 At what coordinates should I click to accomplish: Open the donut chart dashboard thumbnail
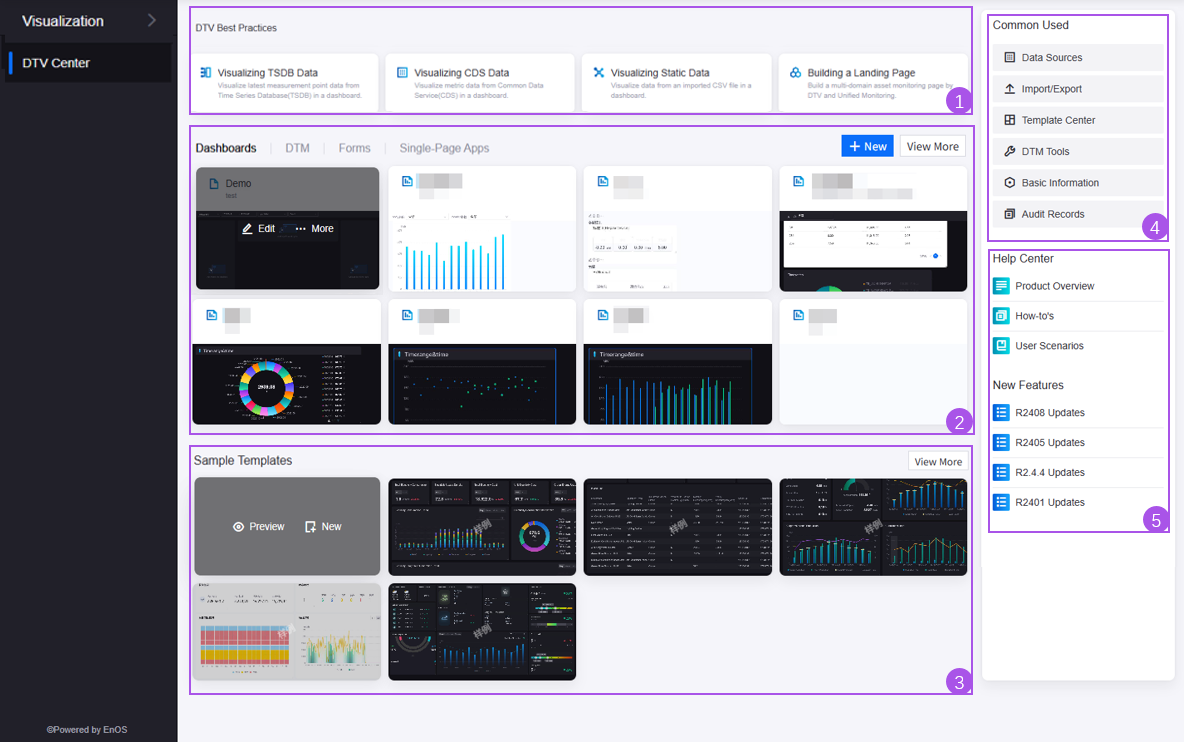pyautogui.click(x=286, y=385)
